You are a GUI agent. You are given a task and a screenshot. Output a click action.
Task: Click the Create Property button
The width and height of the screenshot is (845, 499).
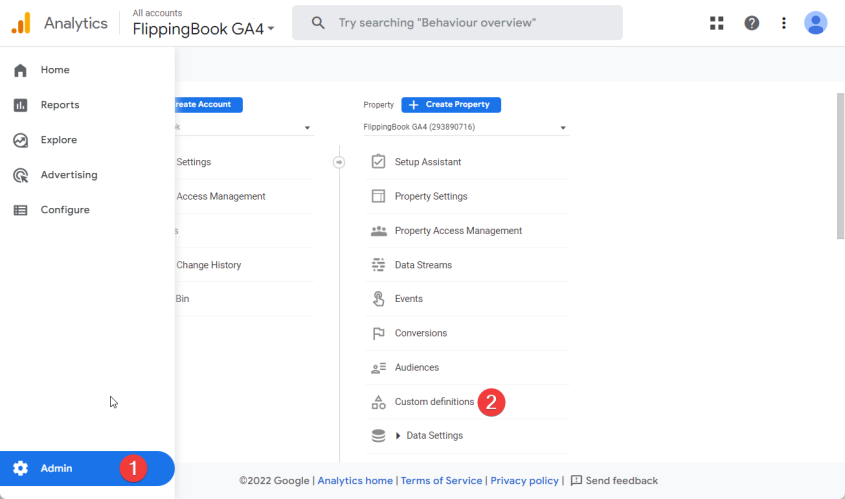(451, 105)
